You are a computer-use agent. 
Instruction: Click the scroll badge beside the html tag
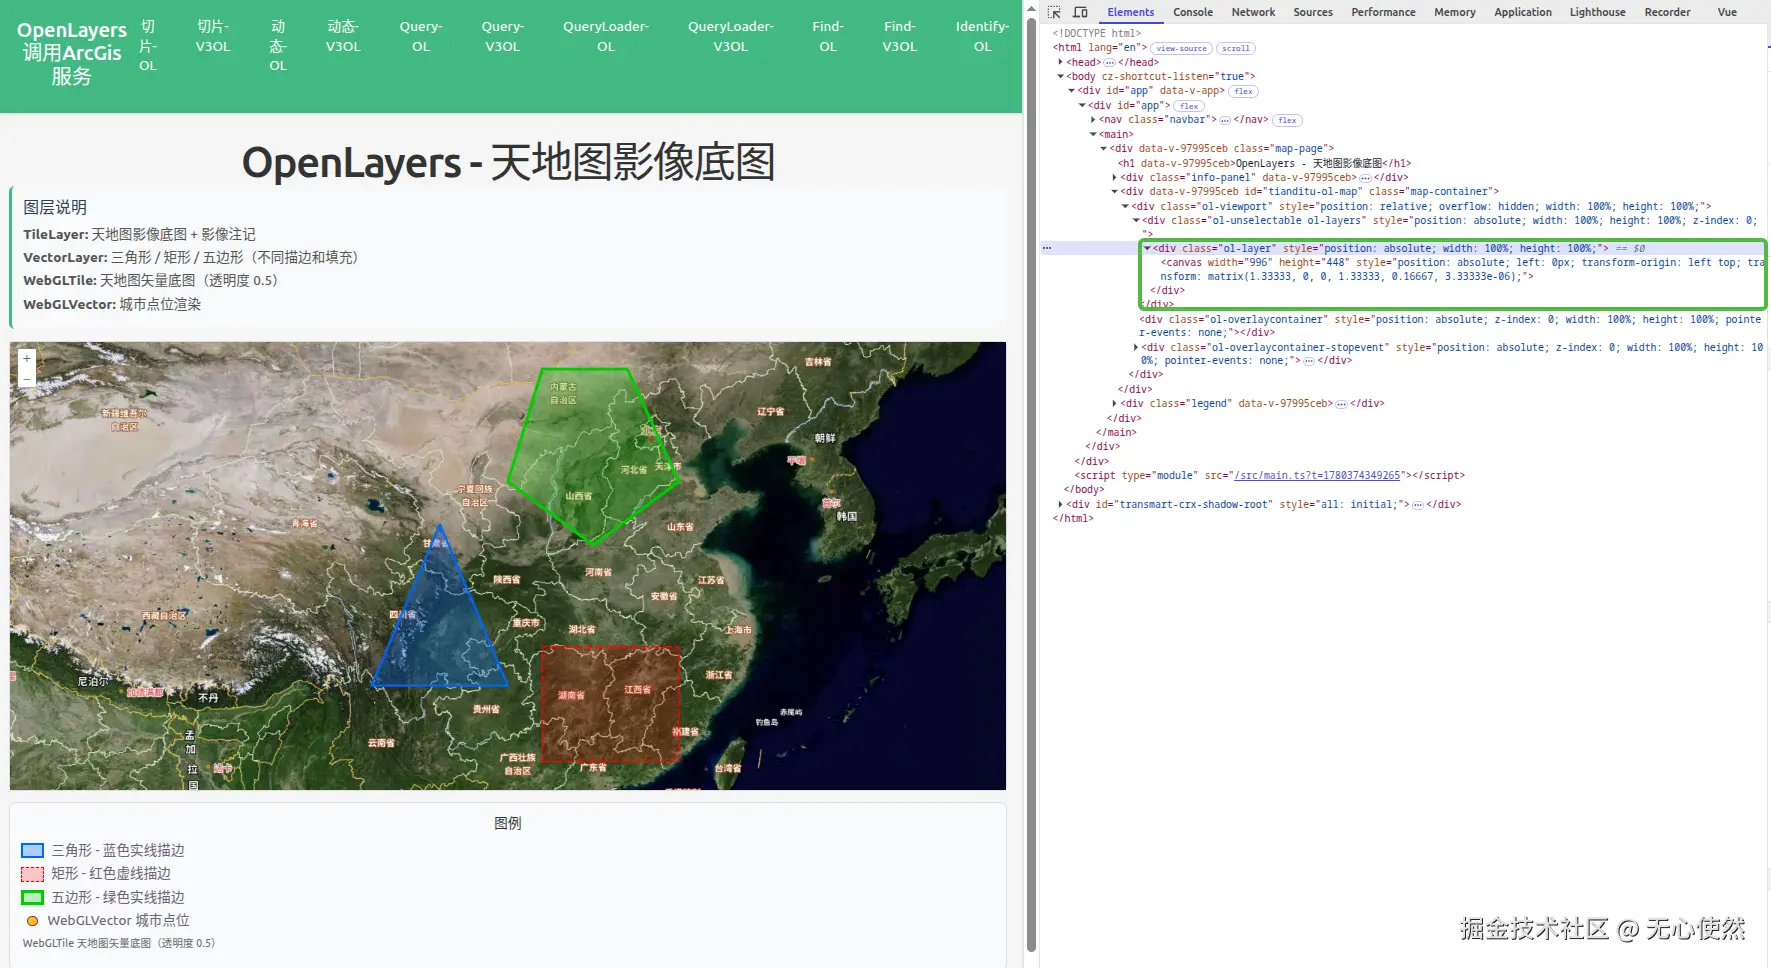coord(1235,48)
